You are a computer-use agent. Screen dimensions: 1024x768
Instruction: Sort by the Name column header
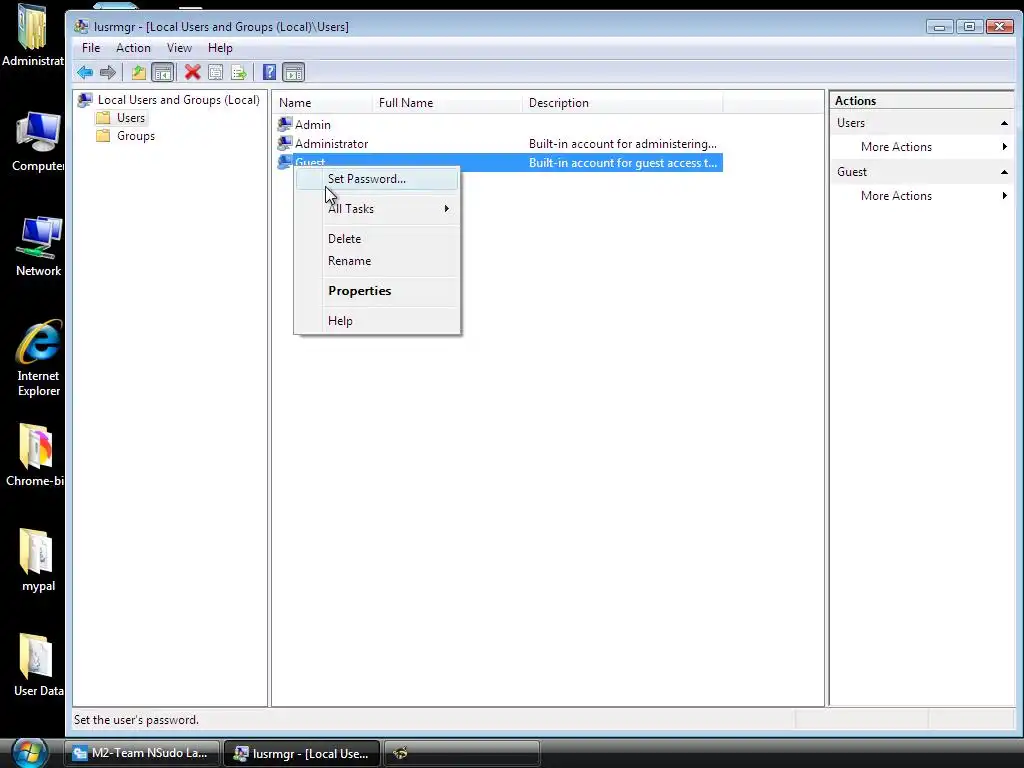pyautogui.click(x=323, y=103)
